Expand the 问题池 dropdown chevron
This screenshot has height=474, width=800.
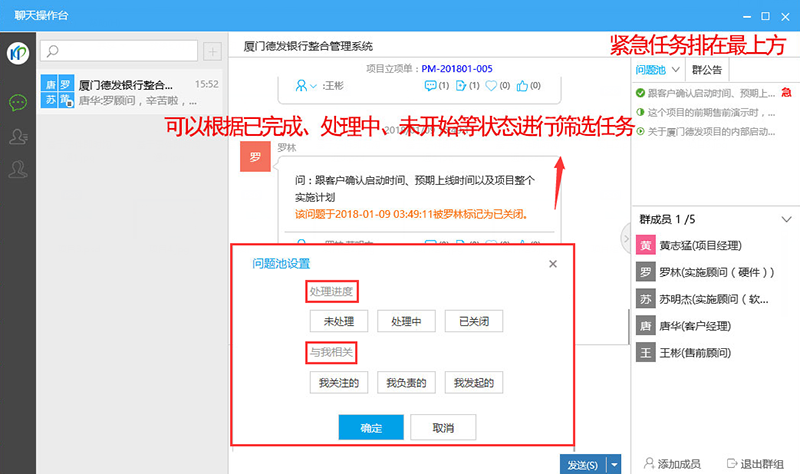pos(676,70)
